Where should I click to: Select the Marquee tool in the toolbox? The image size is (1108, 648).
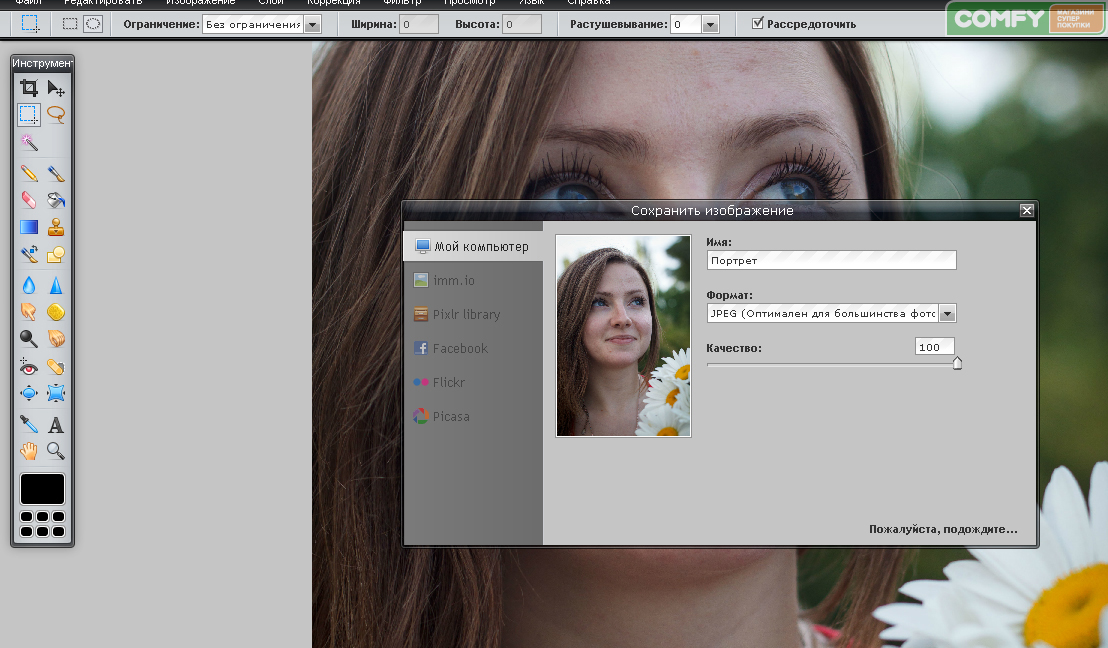click(29, 114)
